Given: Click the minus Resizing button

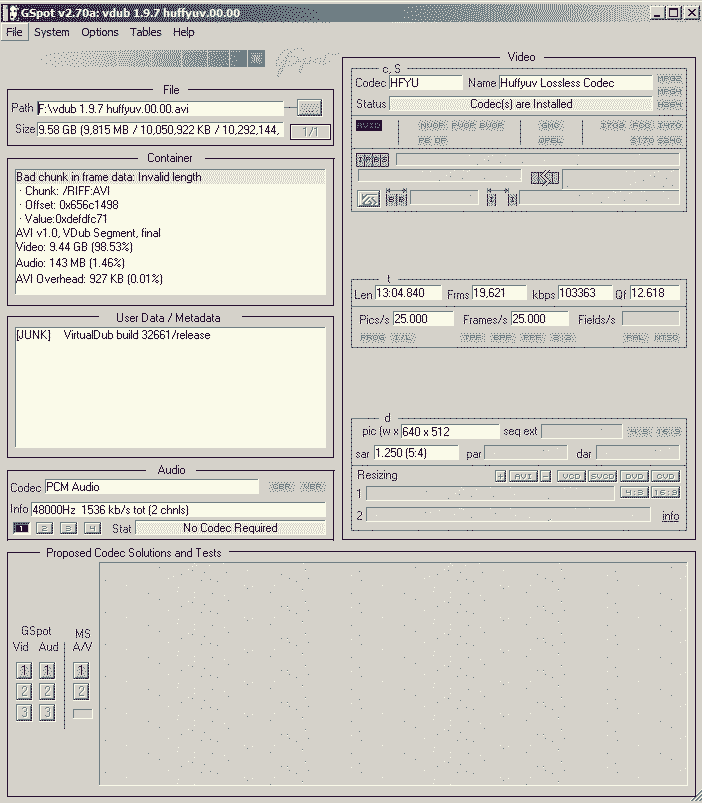Looking at the screenshot, I should pos(546,476).
